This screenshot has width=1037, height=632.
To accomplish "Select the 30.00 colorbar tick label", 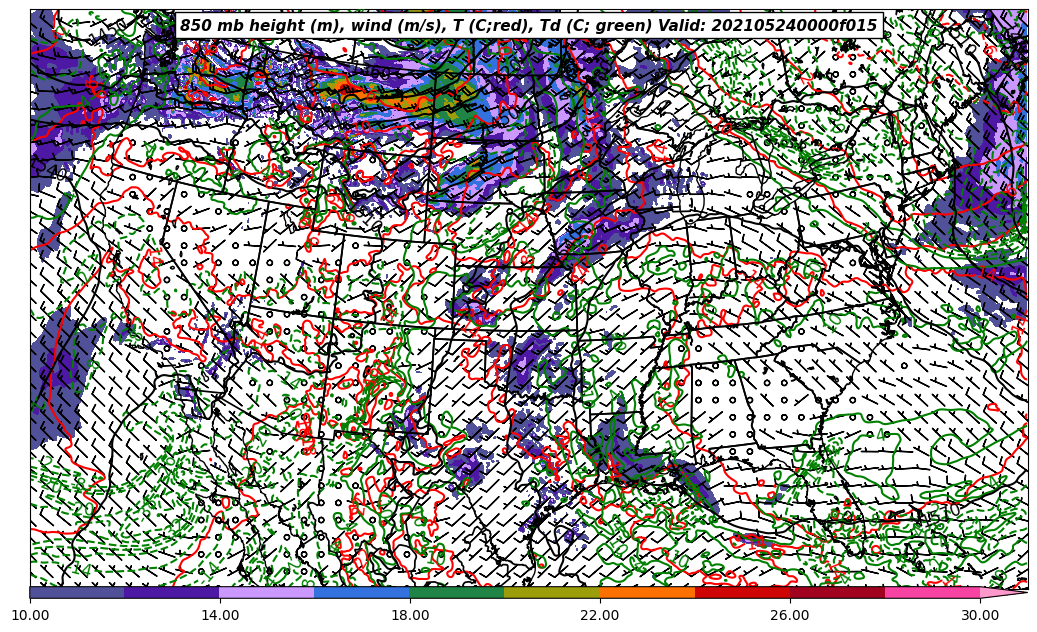I will (x=980, y=616).
